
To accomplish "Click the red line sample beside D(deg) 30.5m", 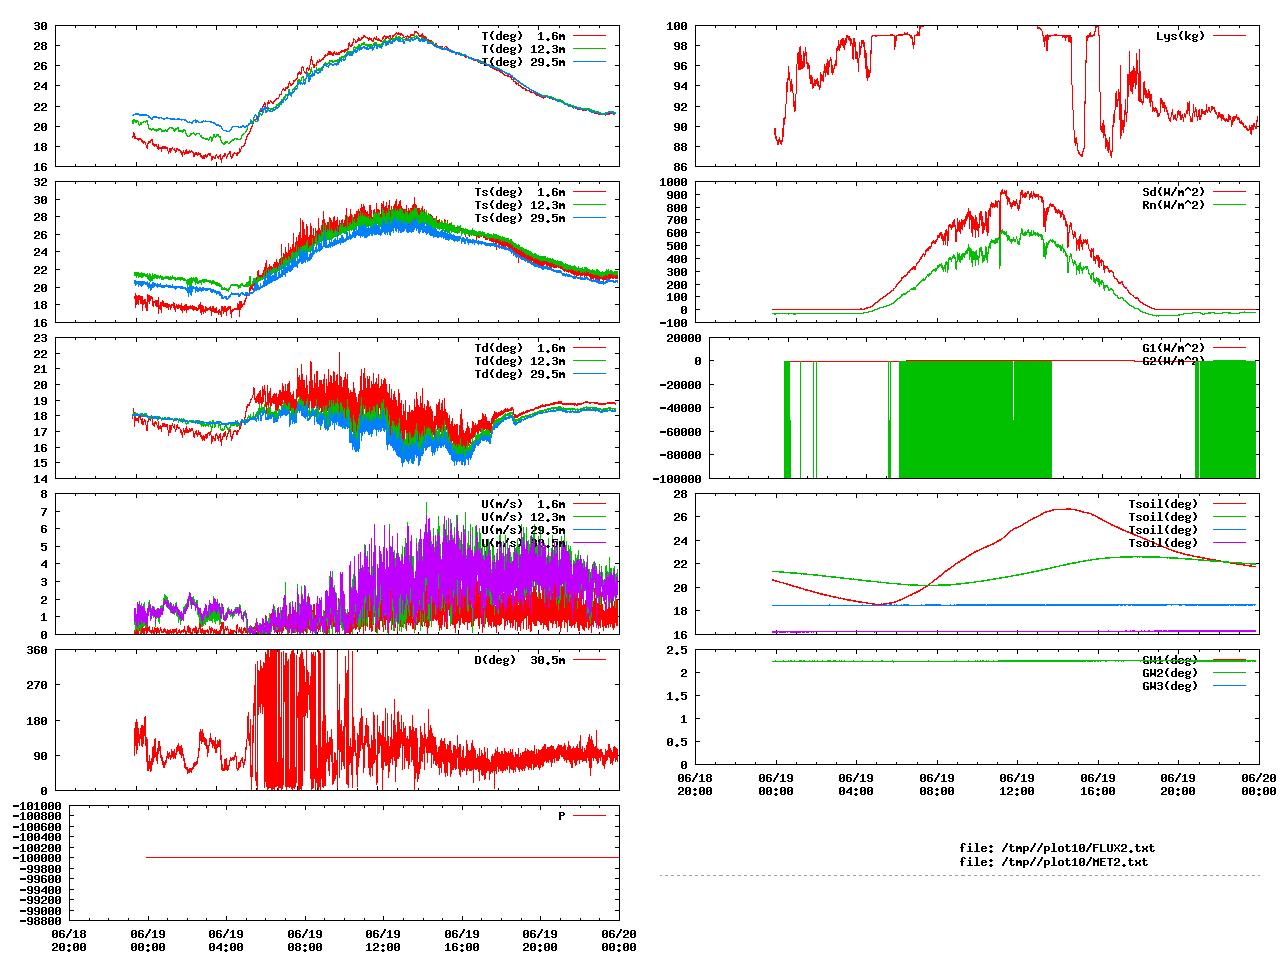I will [x=590, y=660].
